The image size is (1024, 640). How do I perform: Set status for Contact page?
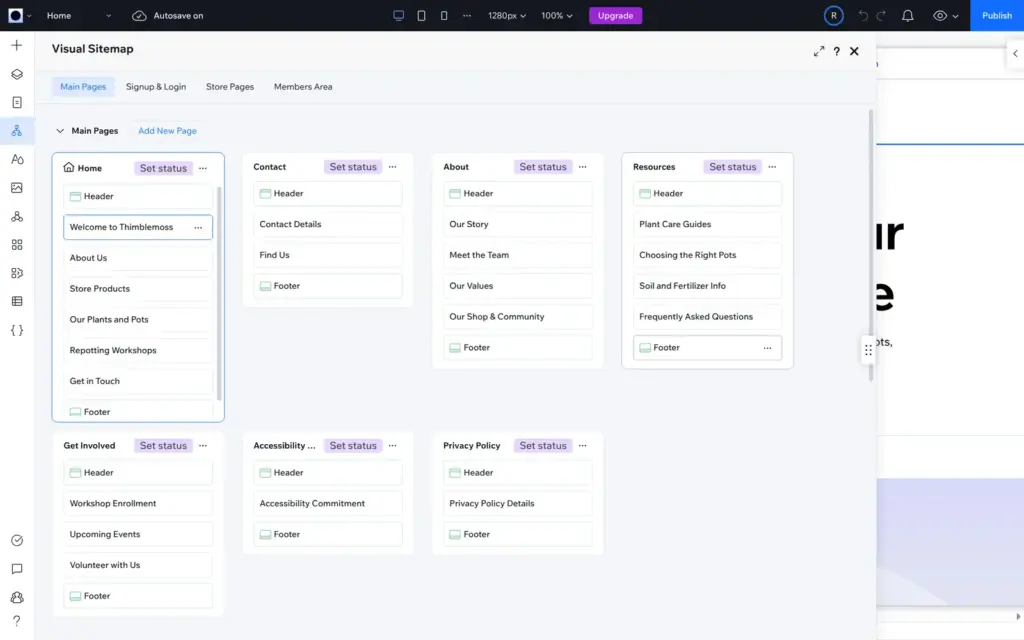point(353,167)
